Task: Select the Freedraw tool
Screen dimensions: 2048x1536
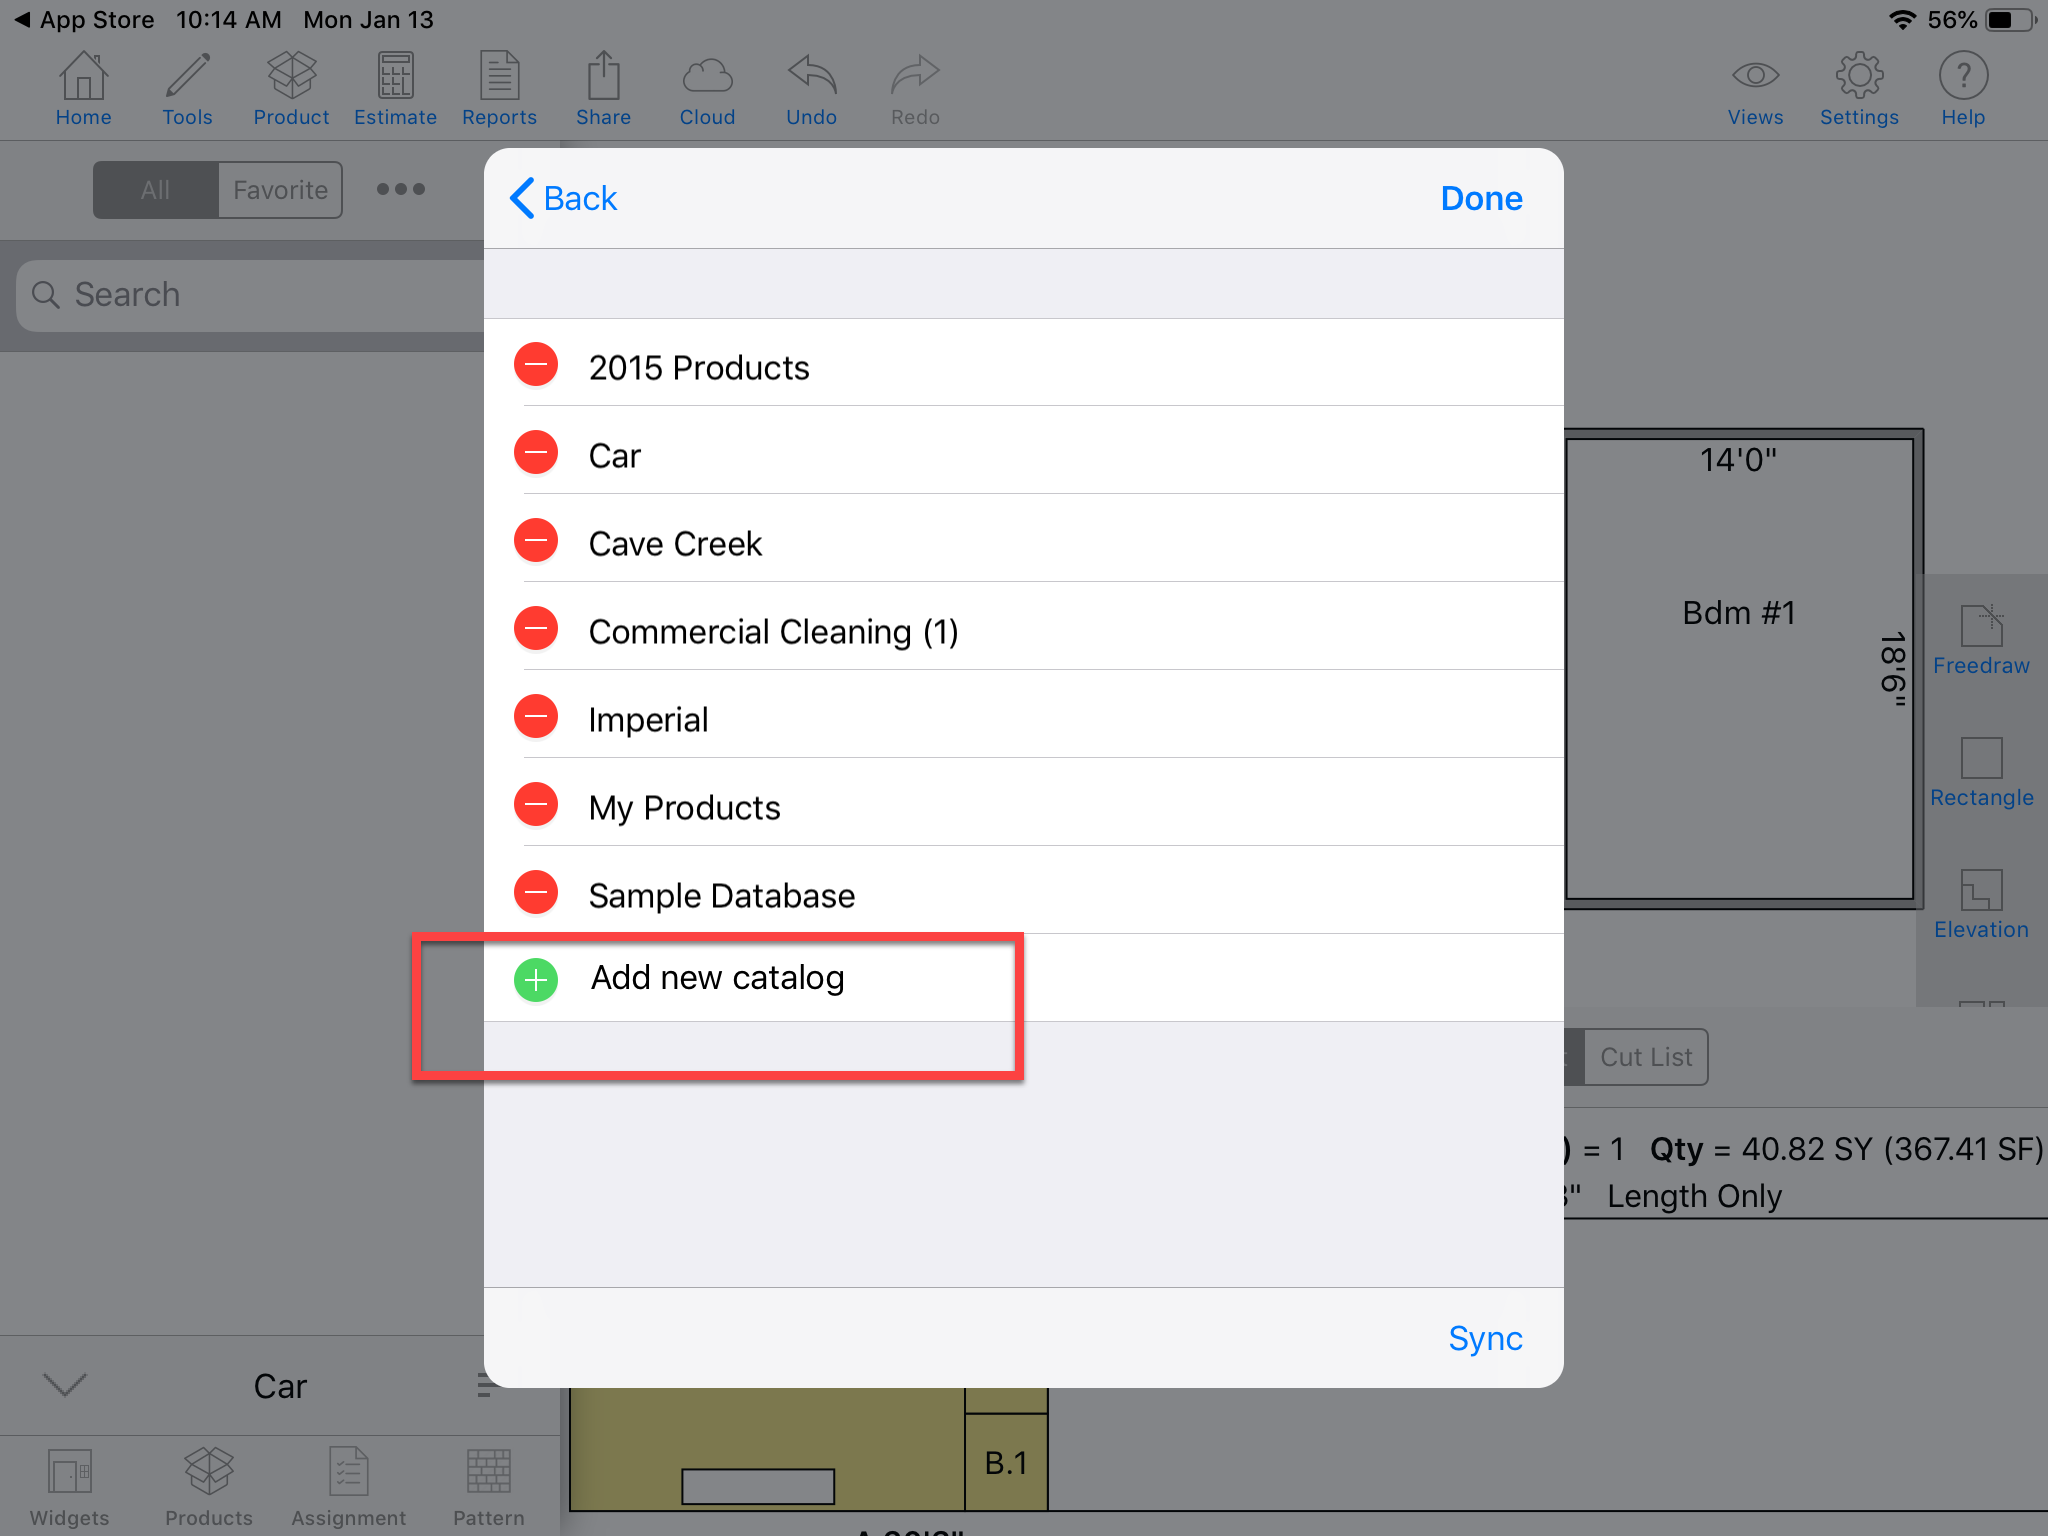Action: (1981, 640)
